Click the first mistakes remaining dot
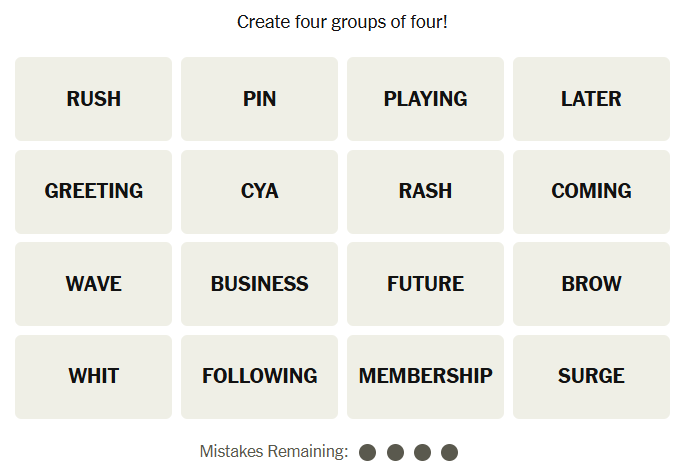 367,452
